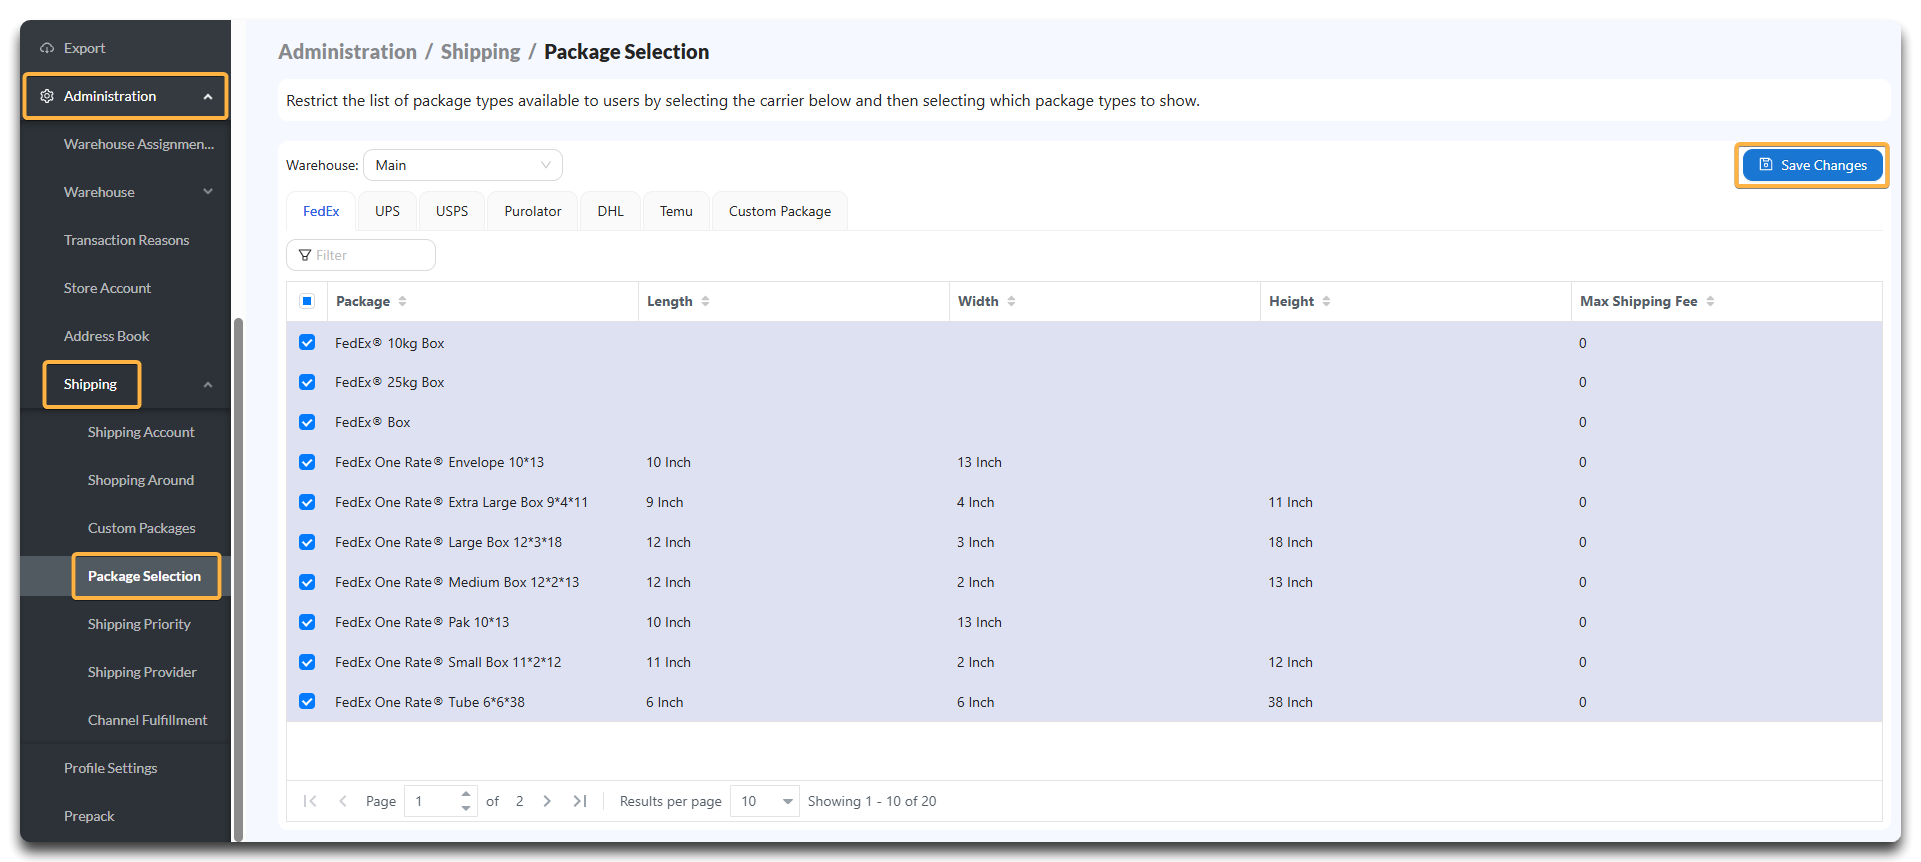Sort by Width column arrows
This screenshot has width=1921, height=862.
tap(1011, 301)
